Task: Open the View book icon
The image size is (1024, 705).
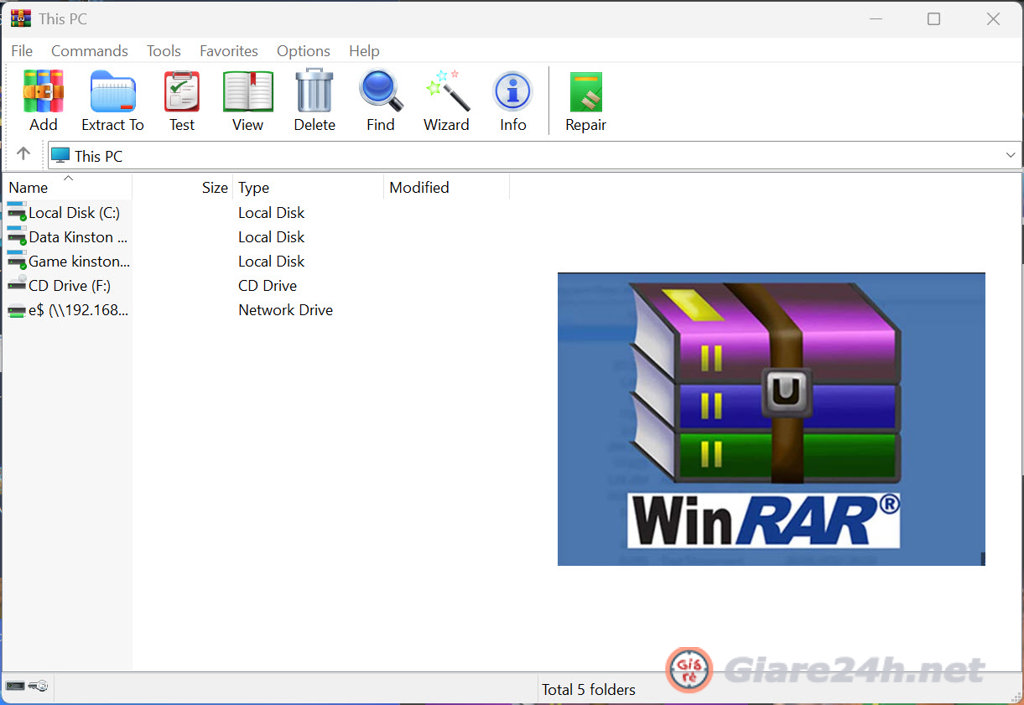Action: [247, 92]
